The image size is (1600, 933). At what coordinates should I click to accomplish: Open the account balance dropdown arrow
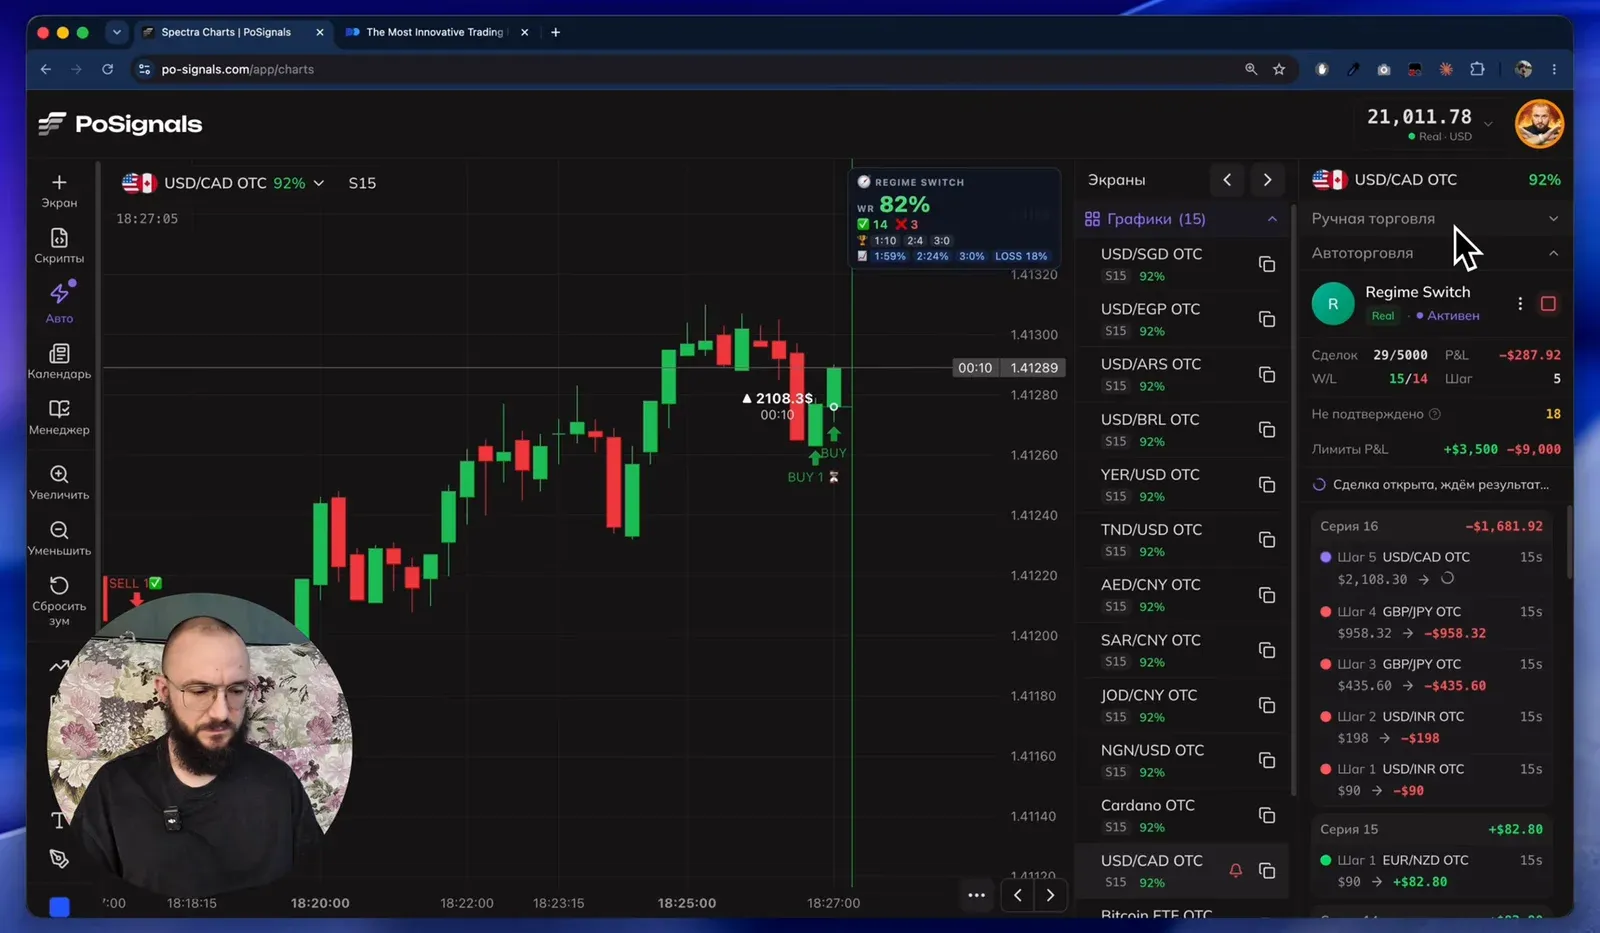coord(1488,124)
